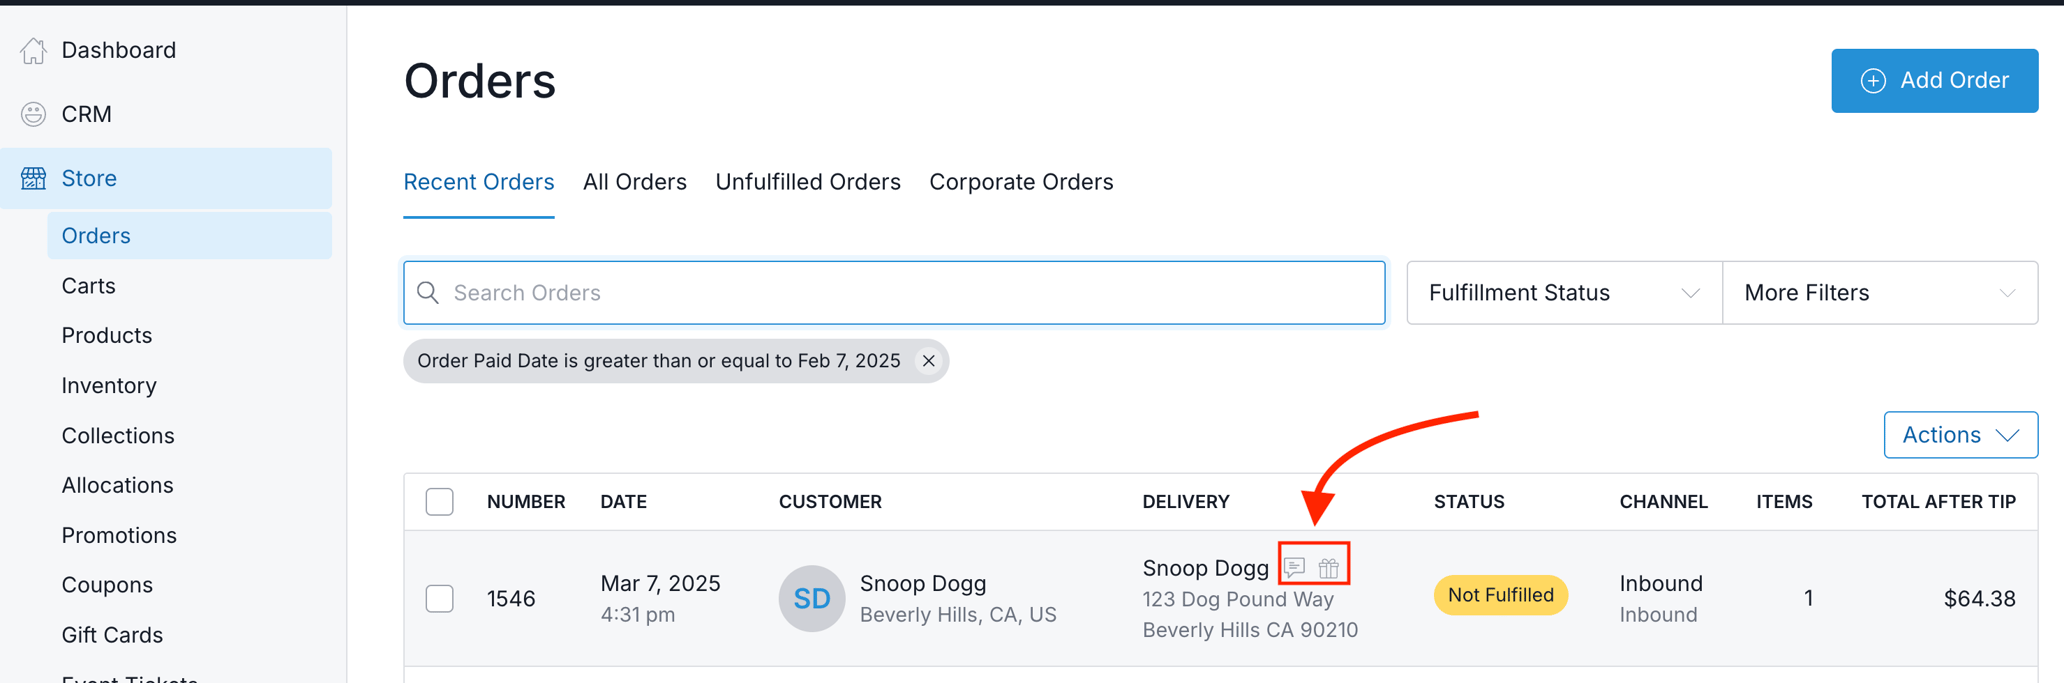Click the STATUS column header
This screenshot has width=2064, height=683.
click(x=1469, y=501)
